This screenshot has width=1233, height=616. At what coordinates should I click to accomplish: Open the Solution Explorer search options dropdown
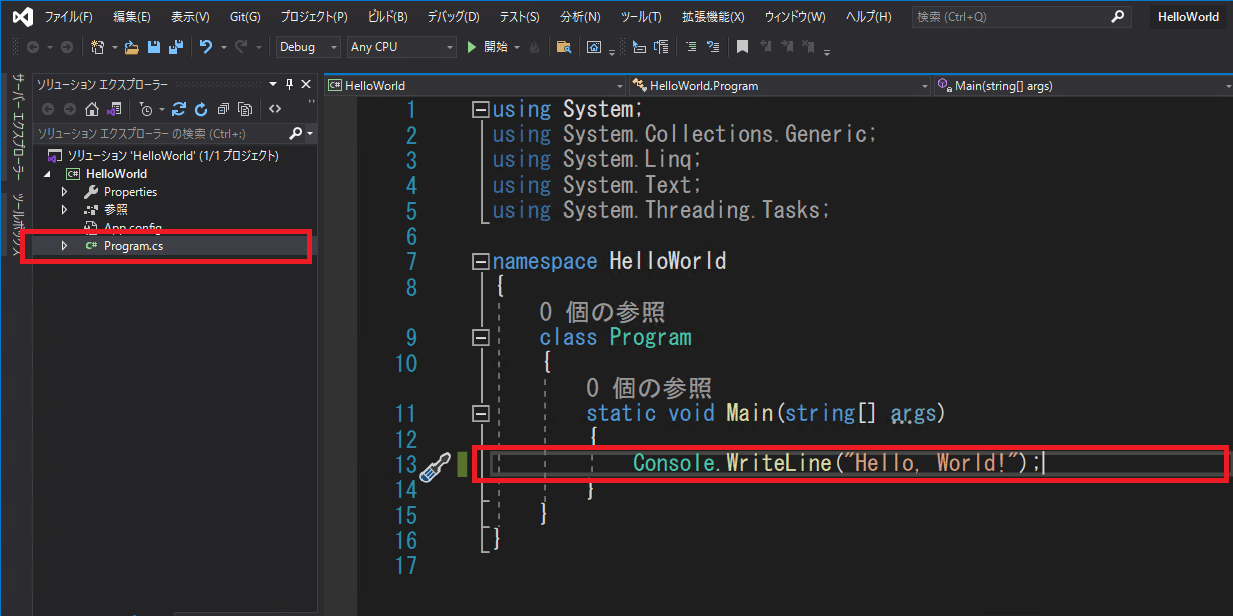pos(310,133)
